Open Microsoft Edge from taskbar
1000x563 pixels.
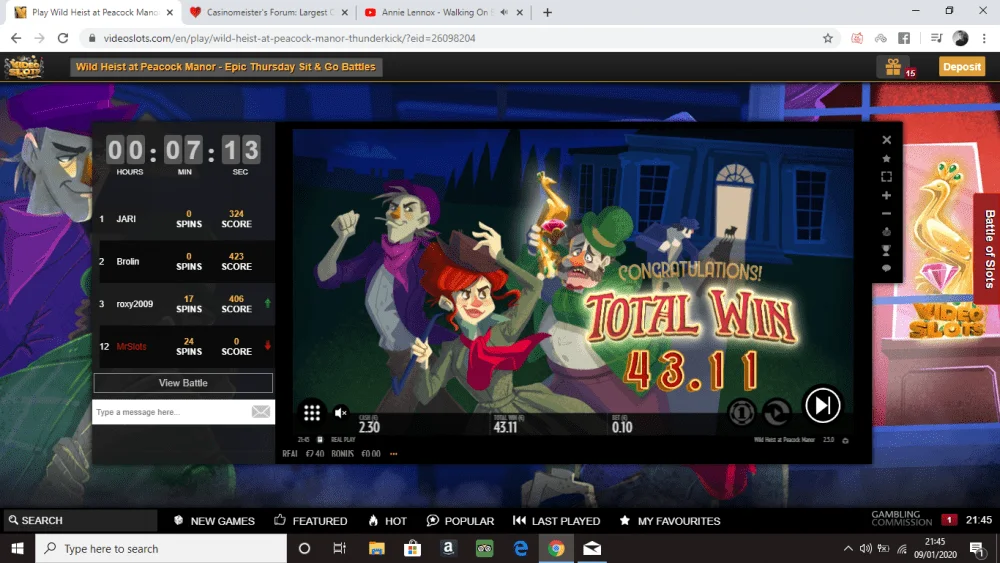(520, 548)
